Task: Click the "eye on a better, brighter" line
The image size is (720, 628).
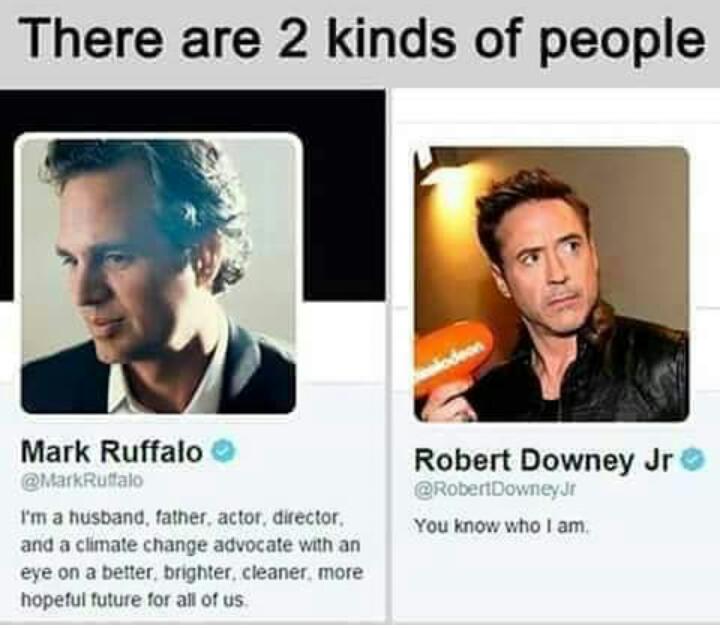Action: 192,573
